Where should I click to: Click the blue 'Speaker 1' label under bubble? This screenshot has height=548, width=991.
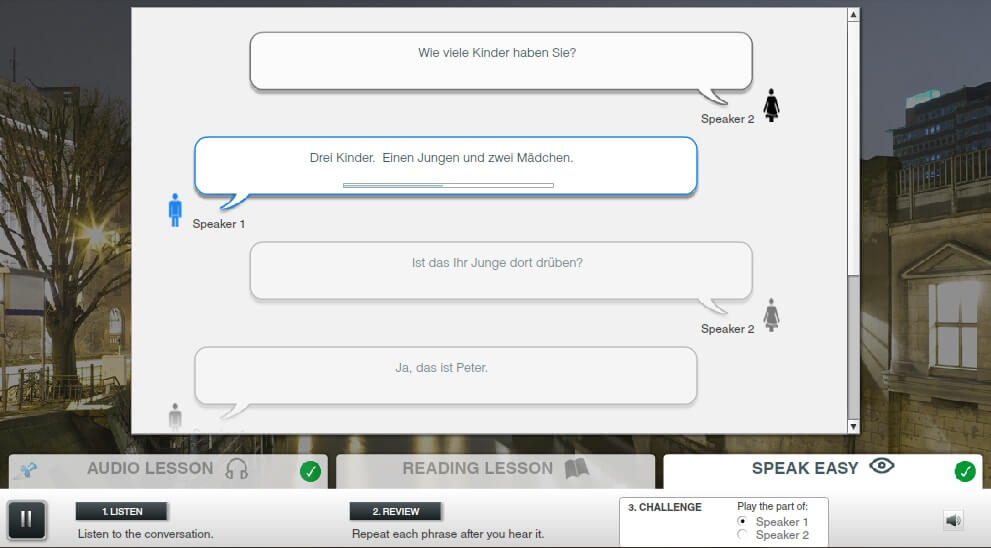tap(219, 224)
